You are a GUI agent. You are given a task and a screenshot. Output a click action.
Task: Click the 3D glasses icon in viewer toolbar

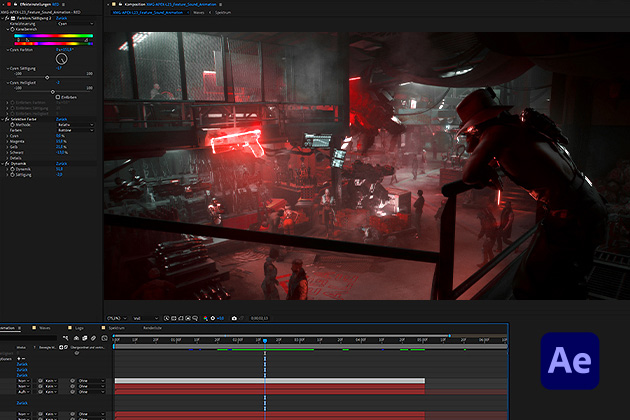pyautogui.click(x=195, y=318)
